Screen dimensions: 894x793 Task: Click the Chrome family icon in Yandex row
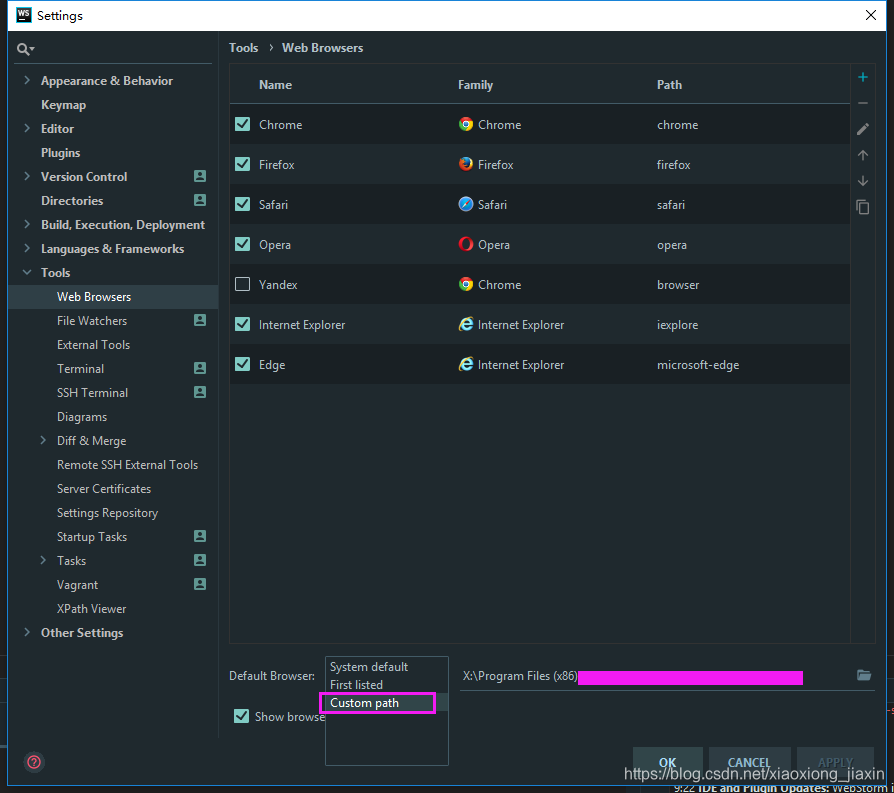click(x=466, y=284)
